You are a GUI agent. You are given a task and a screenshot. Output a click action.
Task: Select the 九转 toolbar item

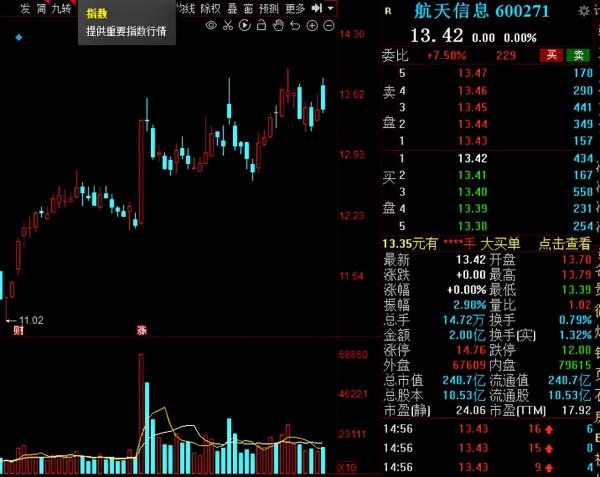(61, 8)
